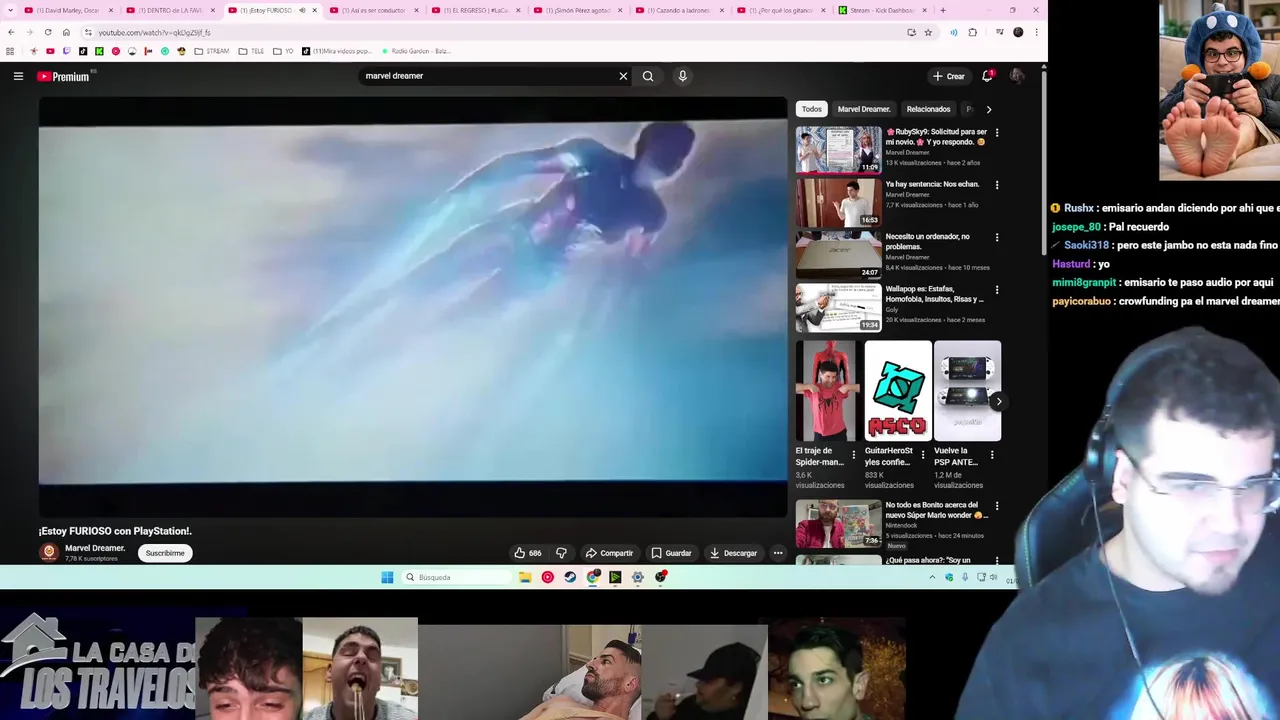Open 'Wallapop es: Estafas, Homofobia' video thumbnail
This screenshot has height=720, width=1280.
coord(838,307)
